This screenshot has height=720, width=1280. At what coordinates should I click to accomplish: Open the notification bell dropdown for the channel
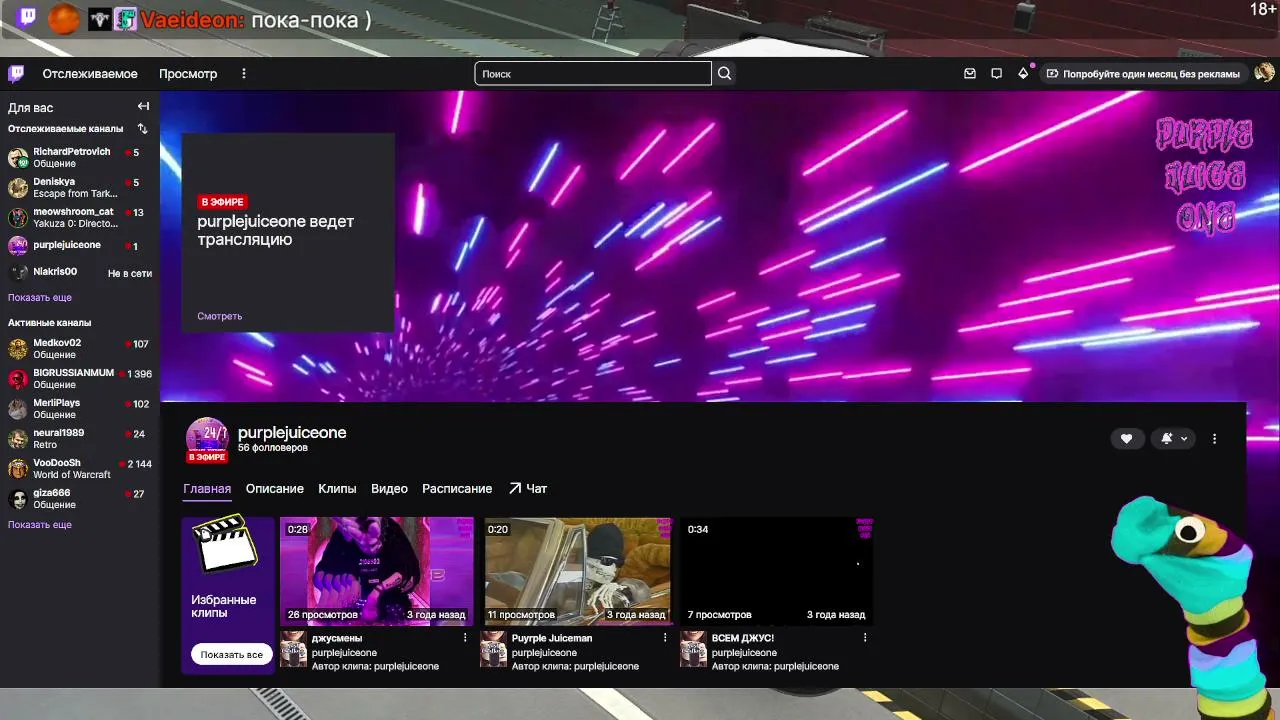[x=1174, y=439]
